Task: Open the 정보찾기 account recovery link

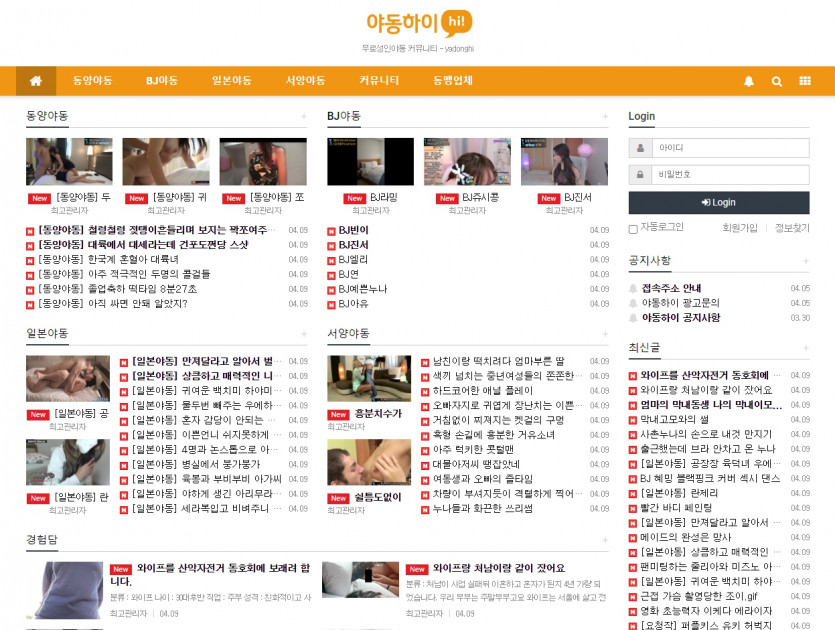Action: point(792,228)
